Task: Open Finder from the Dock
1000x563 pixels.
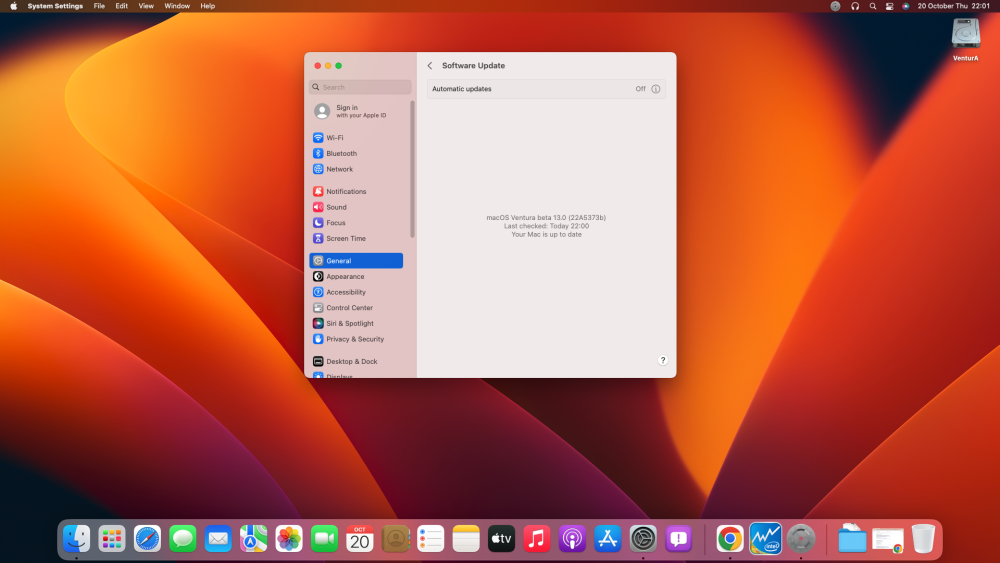Action: (77, 539)
